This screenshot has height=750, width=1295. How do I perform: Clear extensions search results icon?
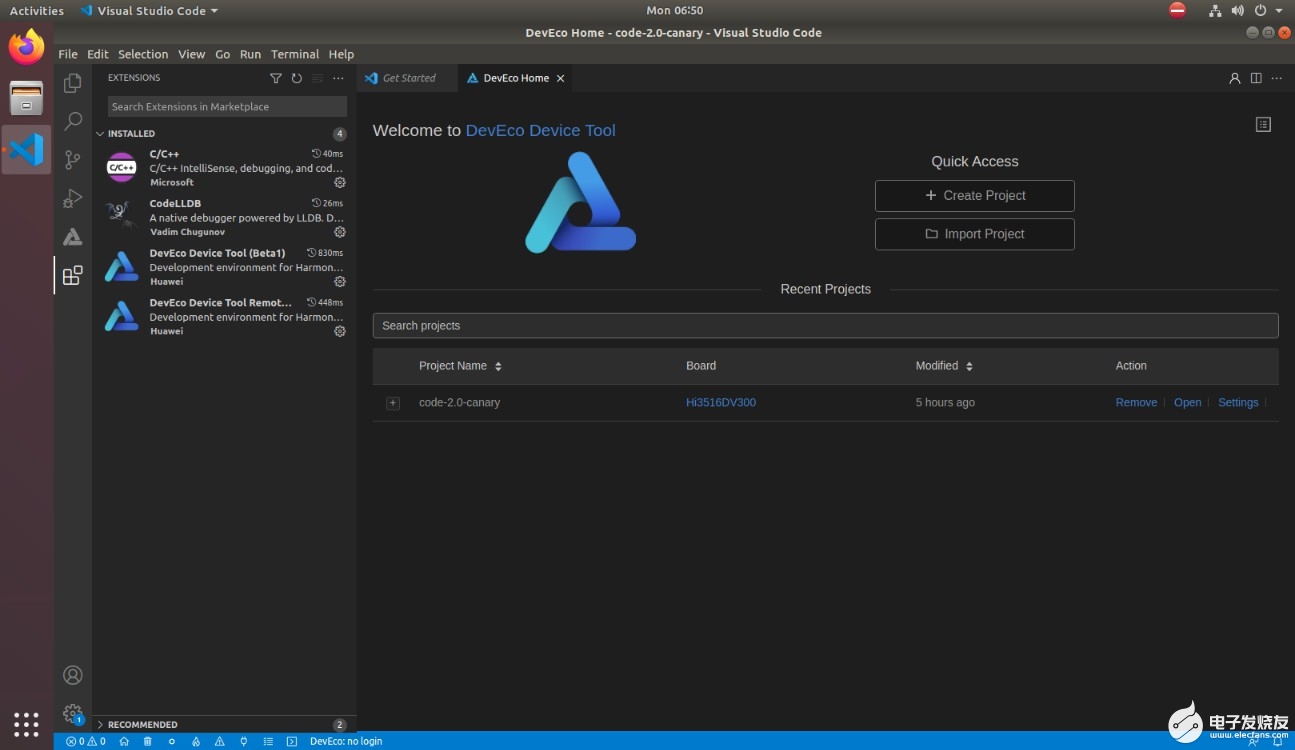317,78
